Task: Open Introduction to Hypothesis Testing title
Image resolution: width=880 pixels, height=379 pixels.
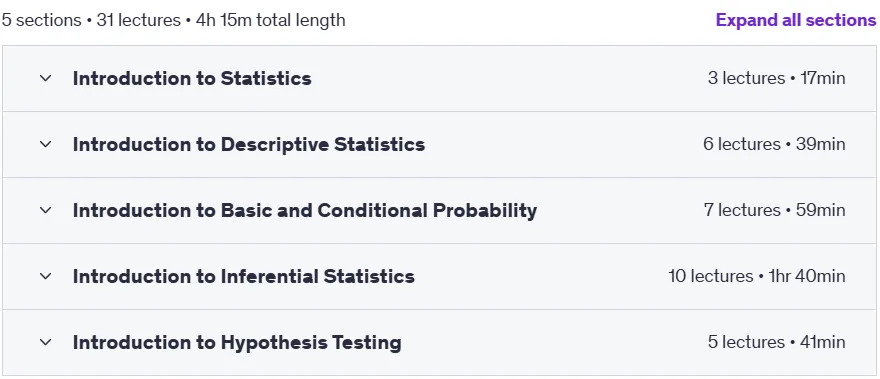Action: [x=237, y=342]
